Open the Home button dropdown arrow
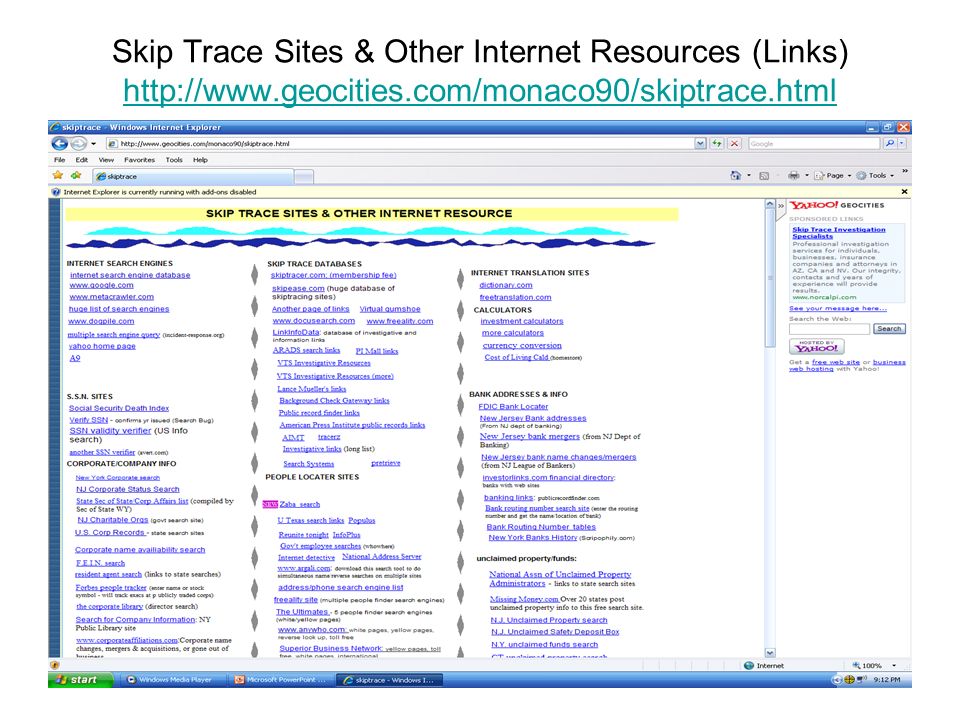This screenshot has width=960, height=720. click(749, 176)
